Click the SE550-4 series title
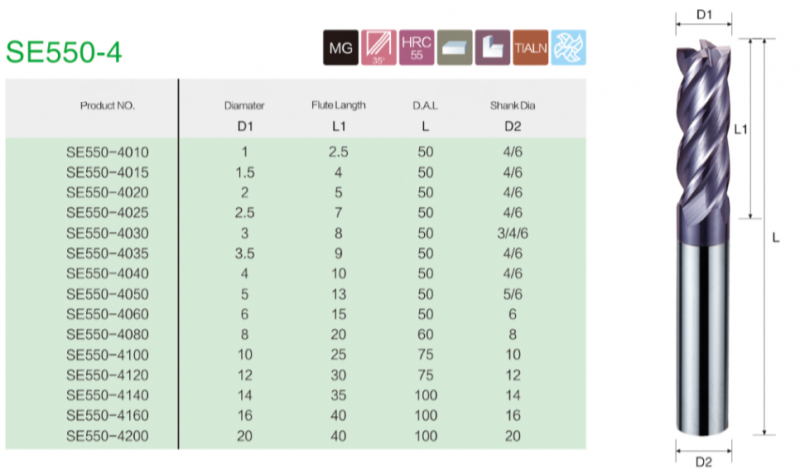800x474 pixels. (x=65, y=52)
